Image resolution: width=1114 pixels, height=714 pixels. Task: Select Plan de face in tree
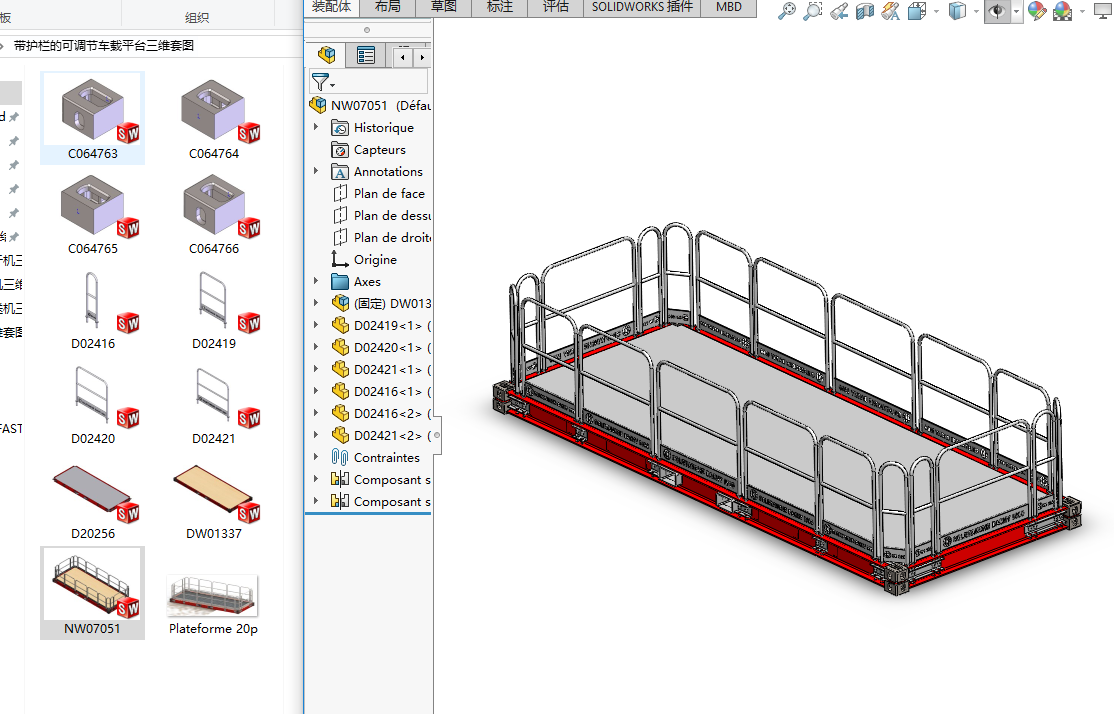(x=388, y=194)
